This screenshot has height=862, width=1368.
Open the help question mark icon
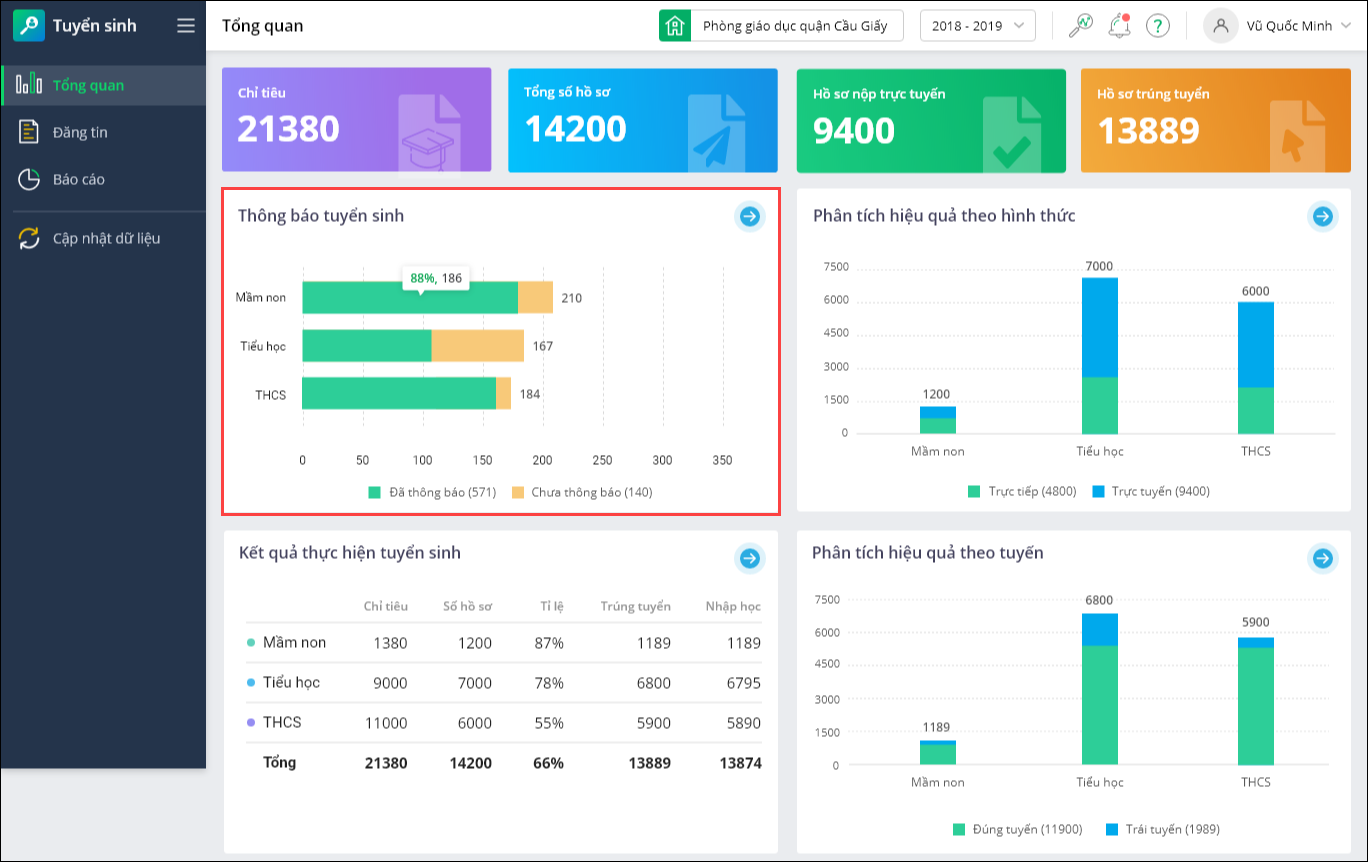(x=1158, y=26)
